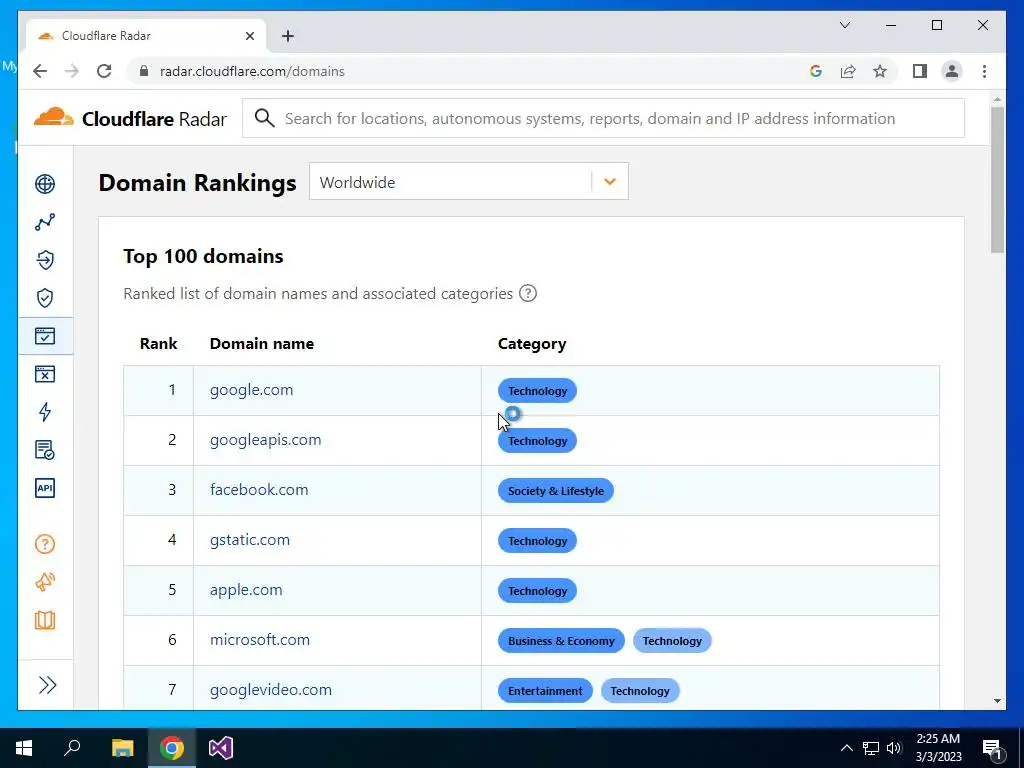Open the orange book glossary icon

(45, 620)
